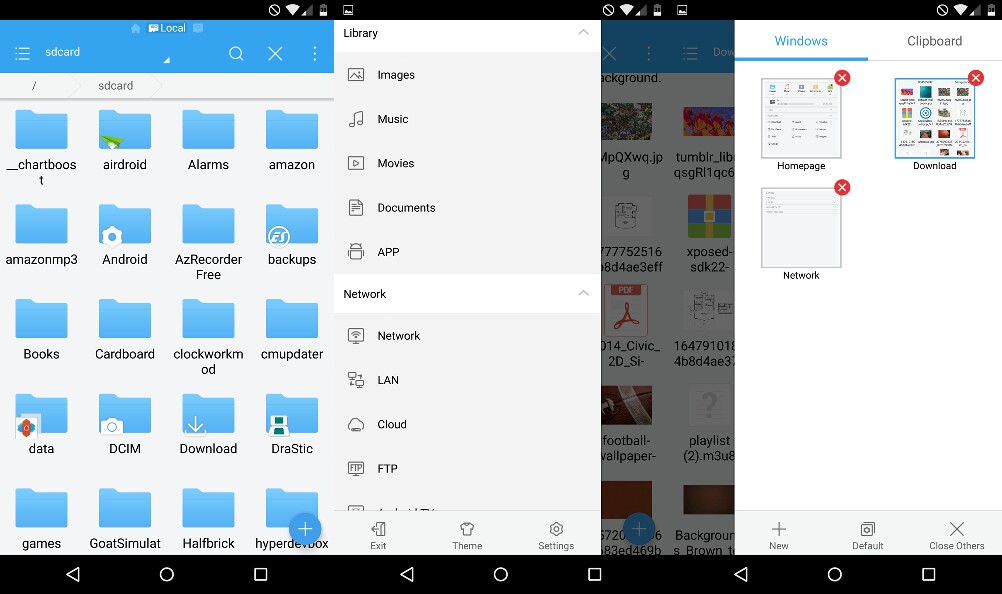
Task: Open the airdroid folder
Action: point(125,140)
